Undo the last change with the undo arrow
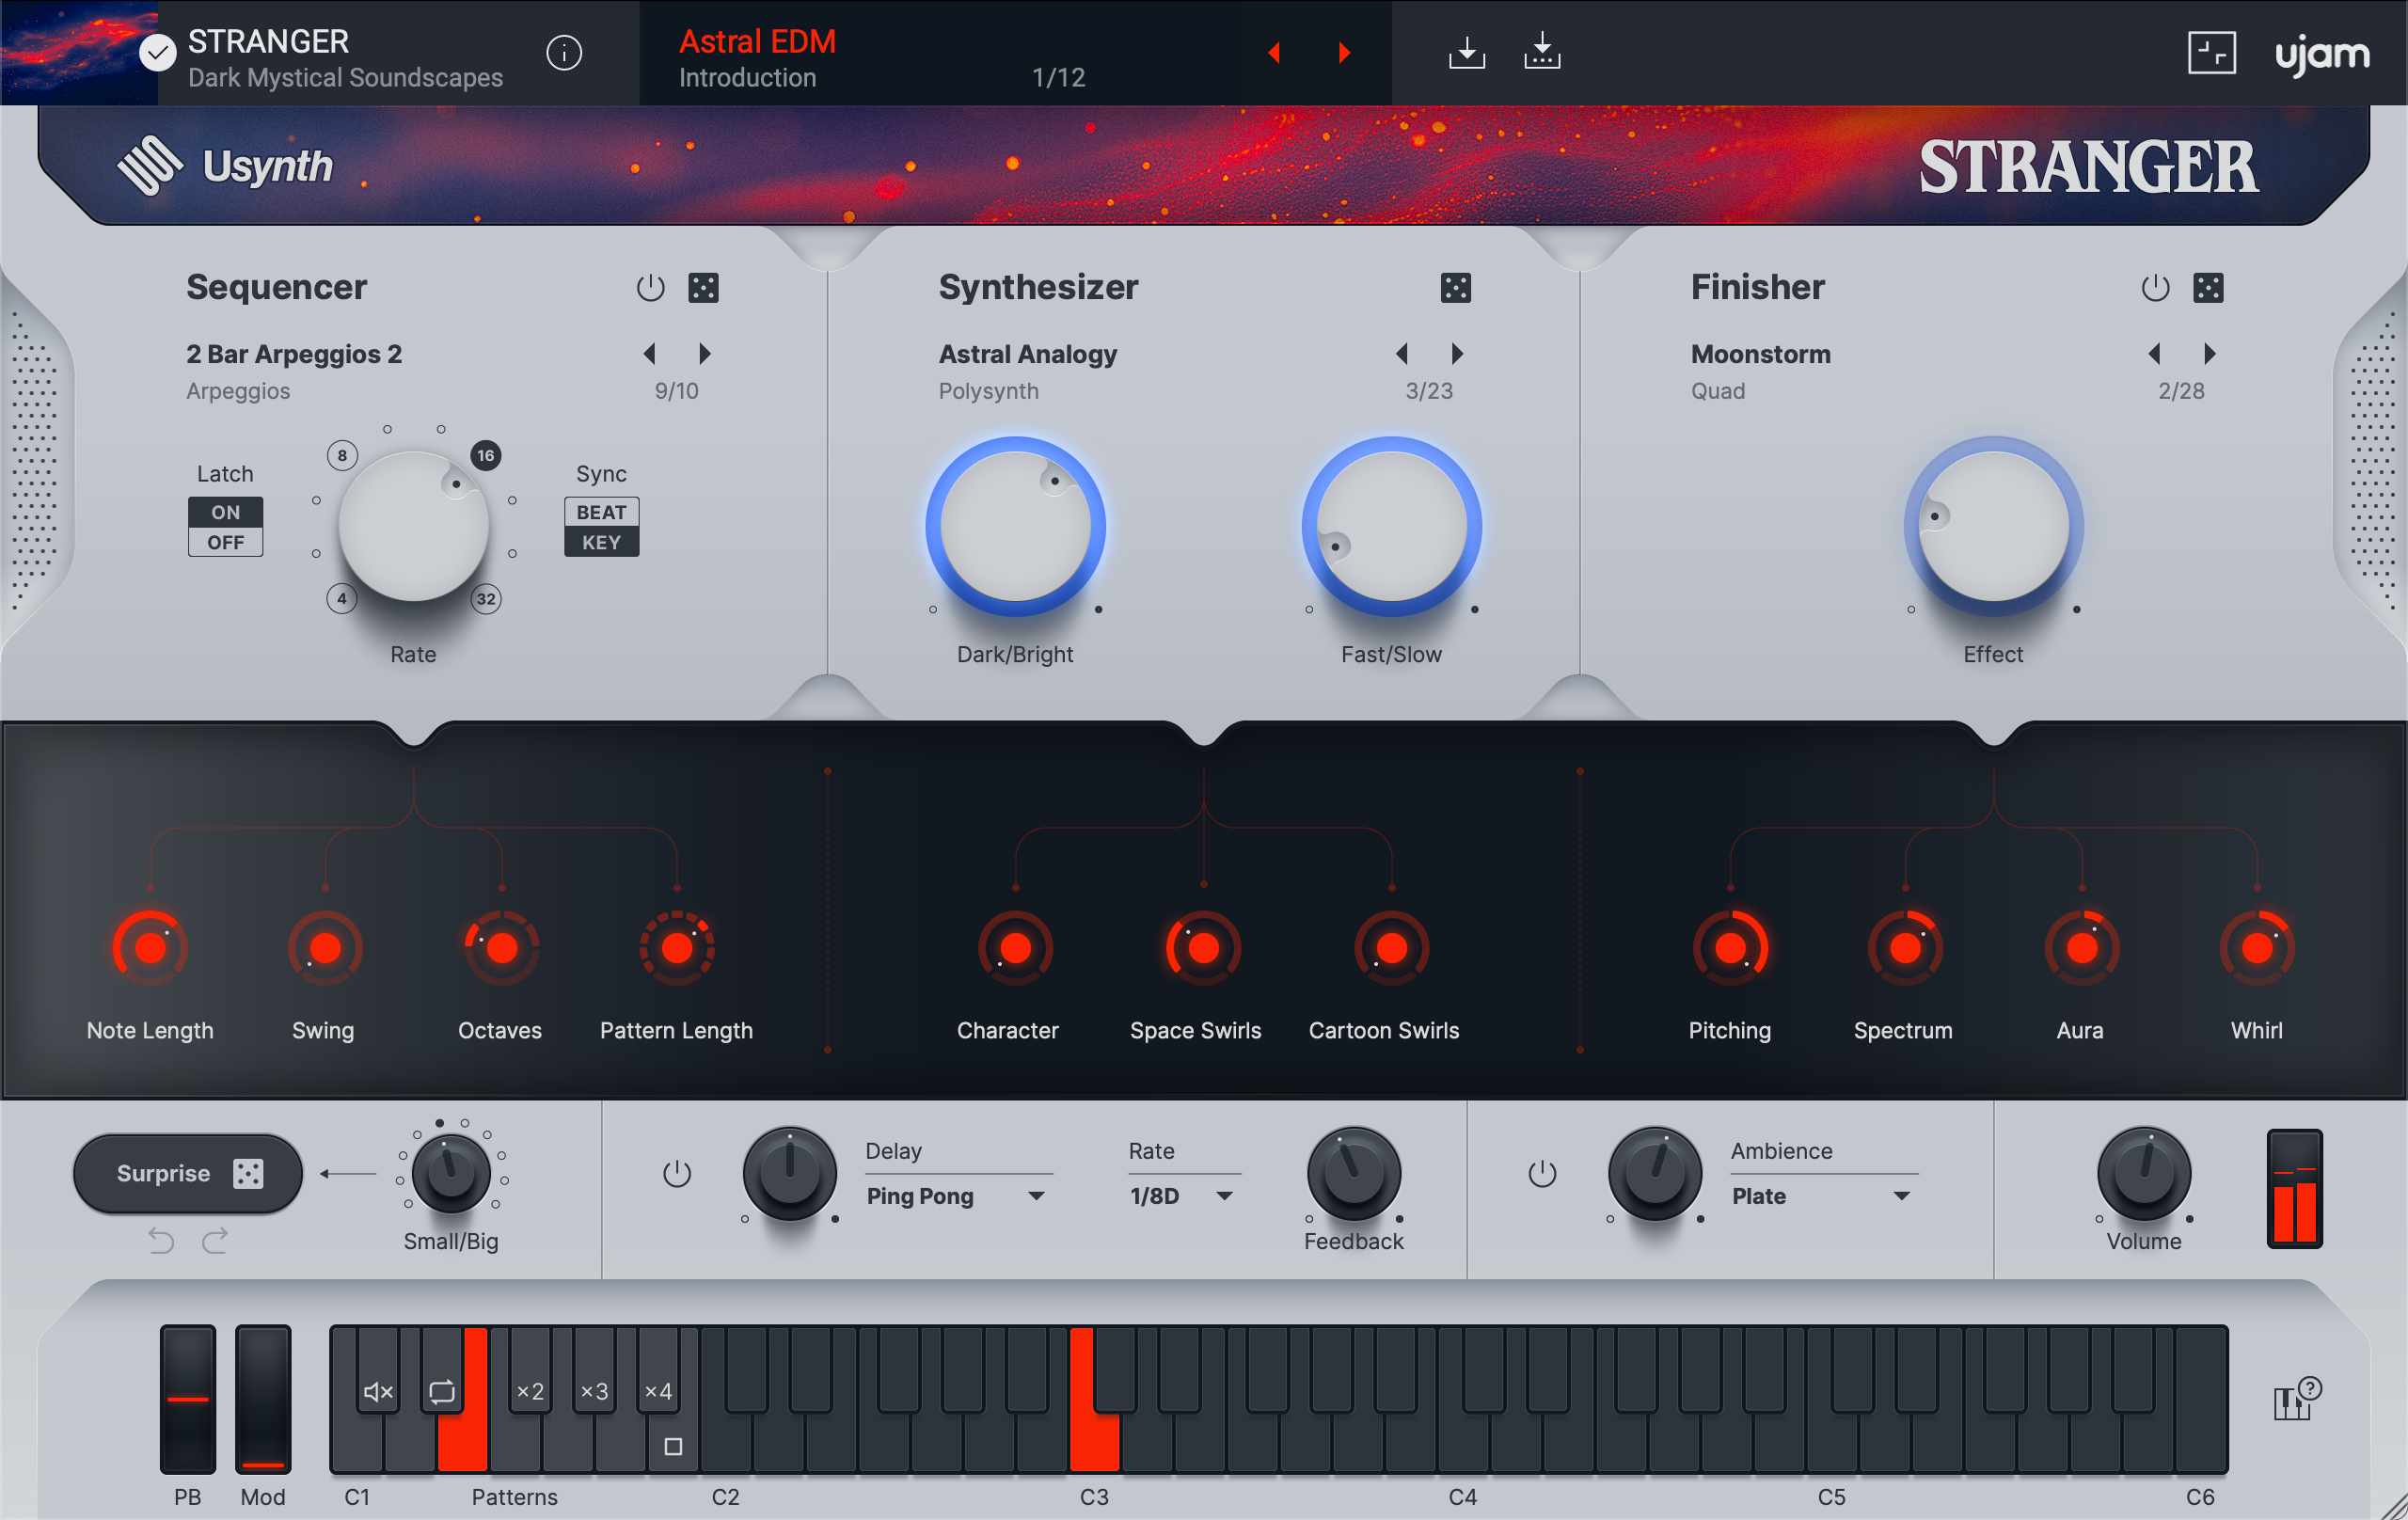The image size is (2408, 1520). click(x=160, y=1241)
